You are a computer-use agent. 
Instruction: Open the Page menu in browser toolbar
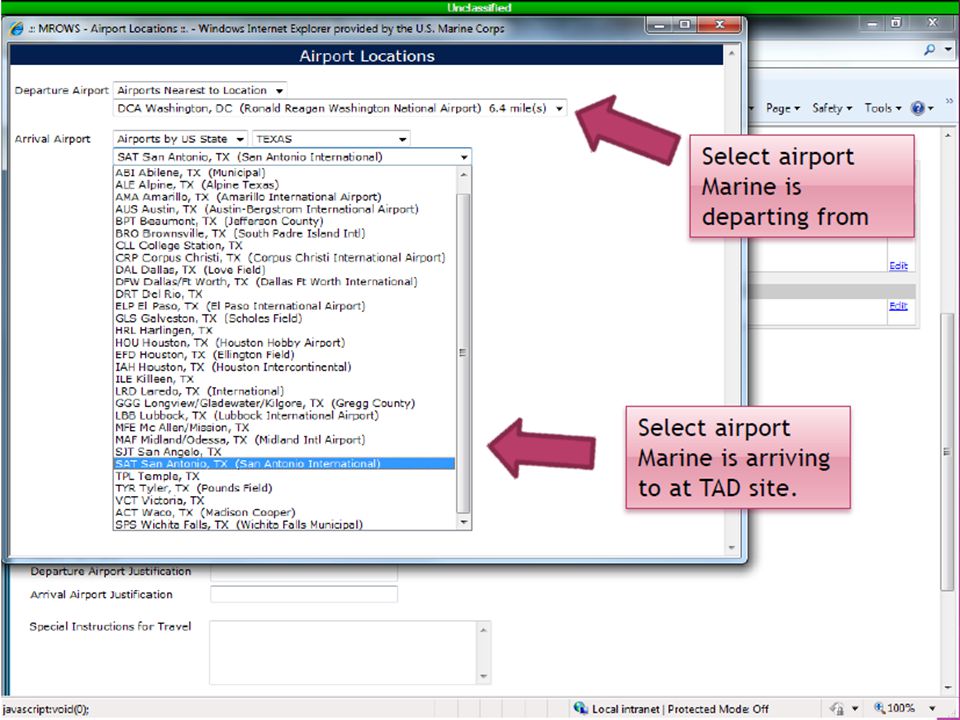[782, 108]
